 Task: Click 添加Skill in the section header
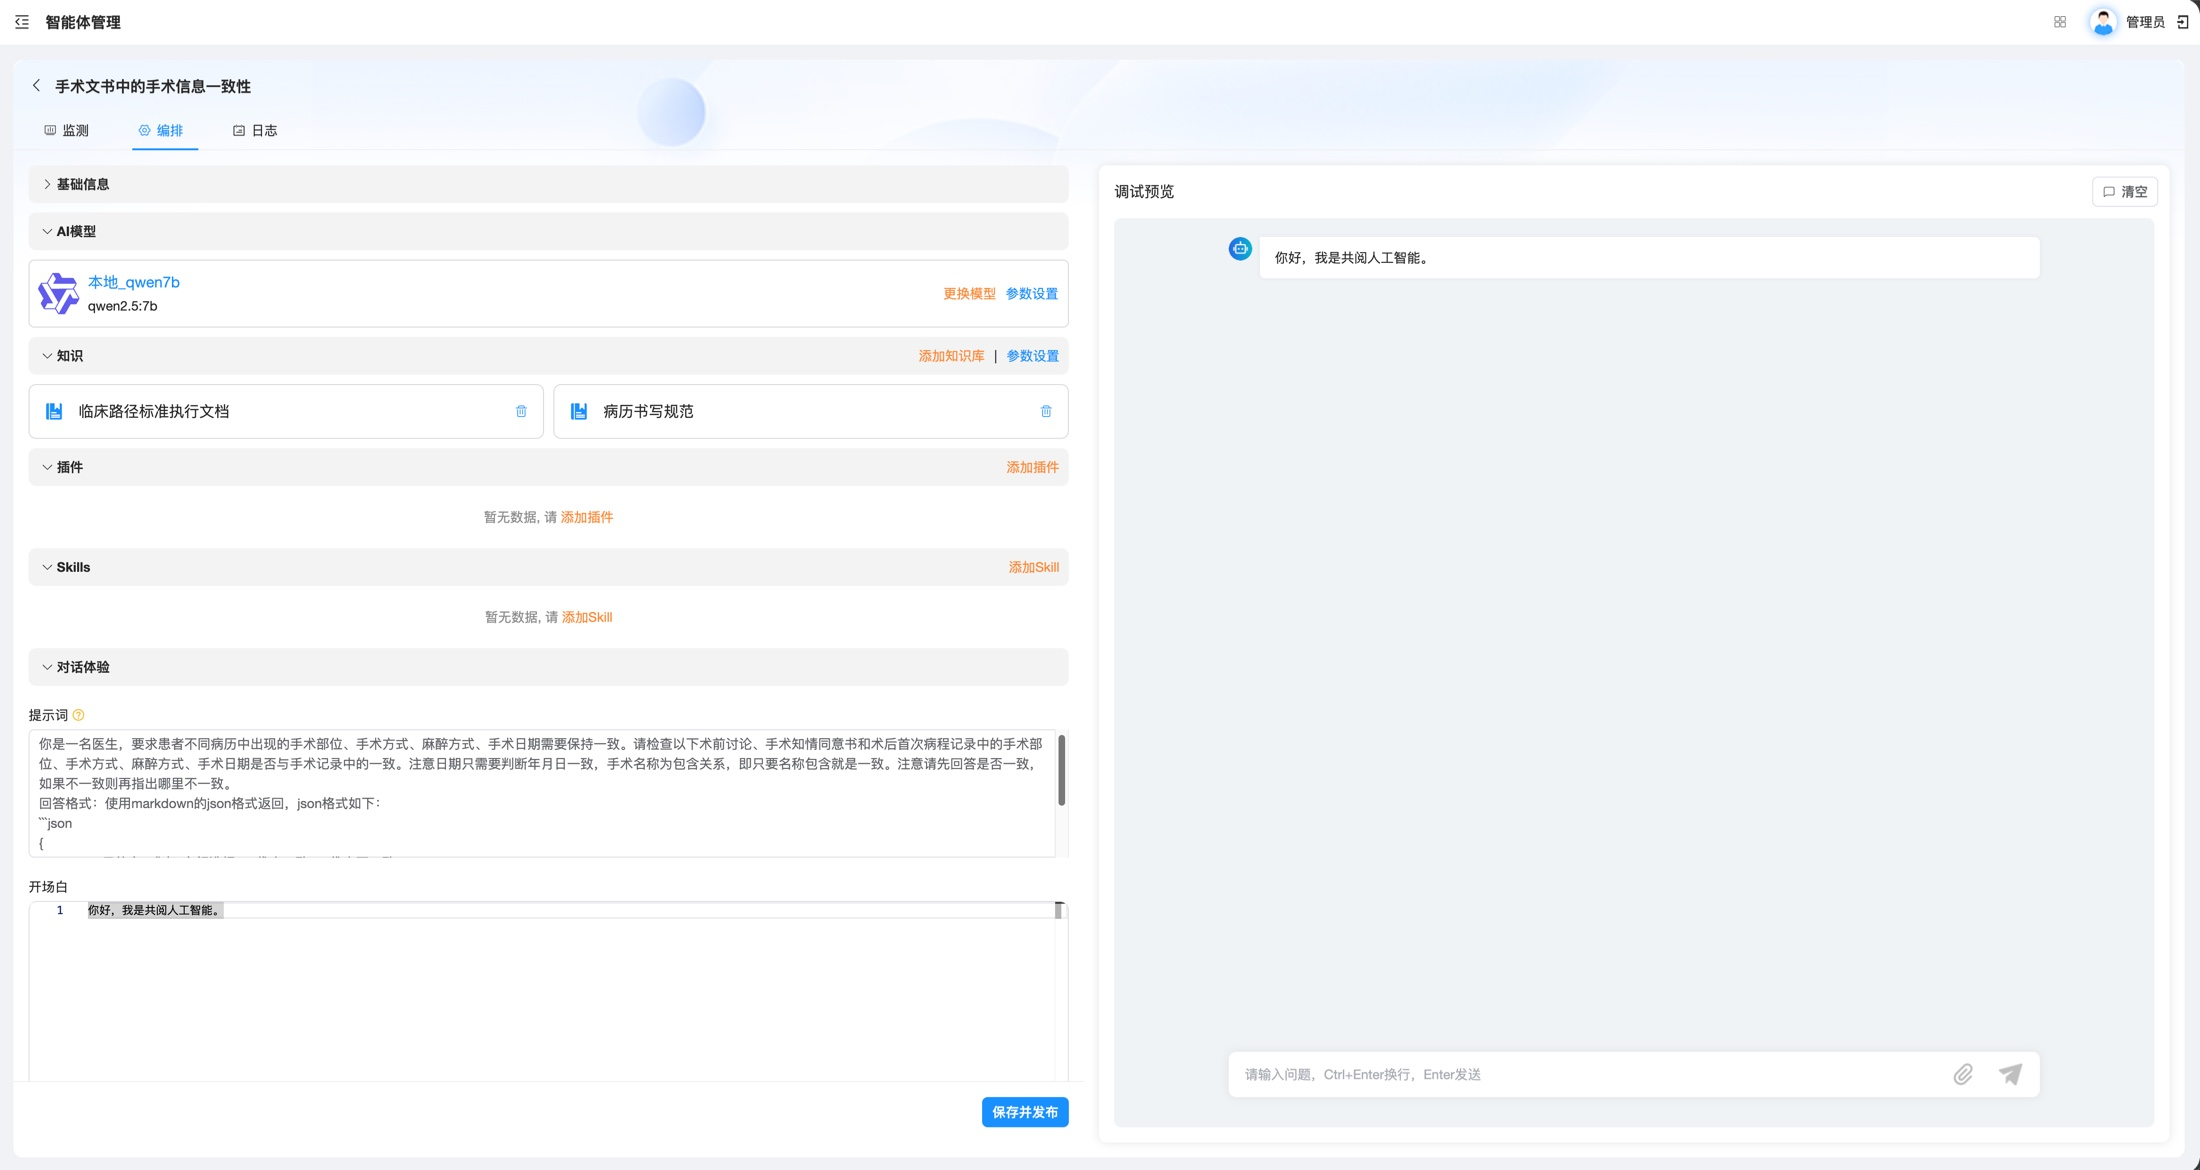coord(1033,567)
